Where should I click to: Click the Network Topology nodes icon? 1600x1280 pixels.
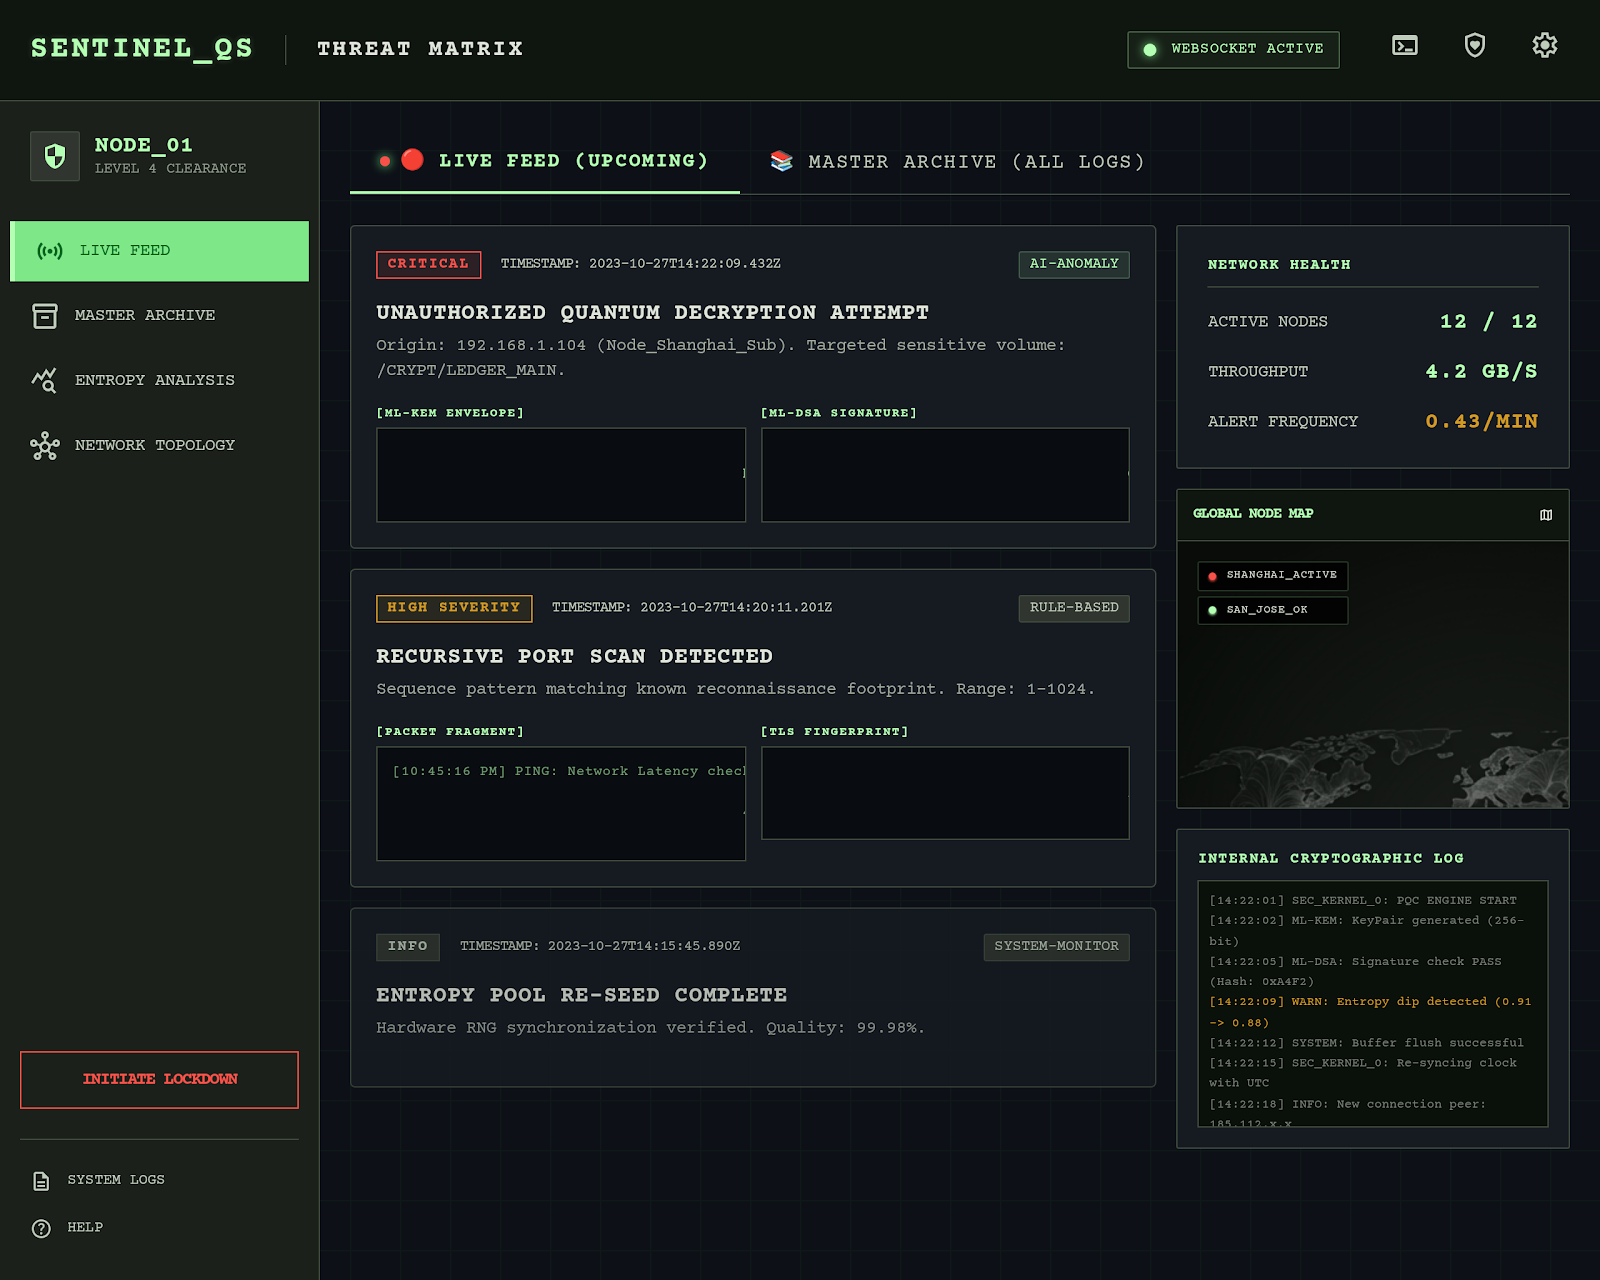pos(44,445)
